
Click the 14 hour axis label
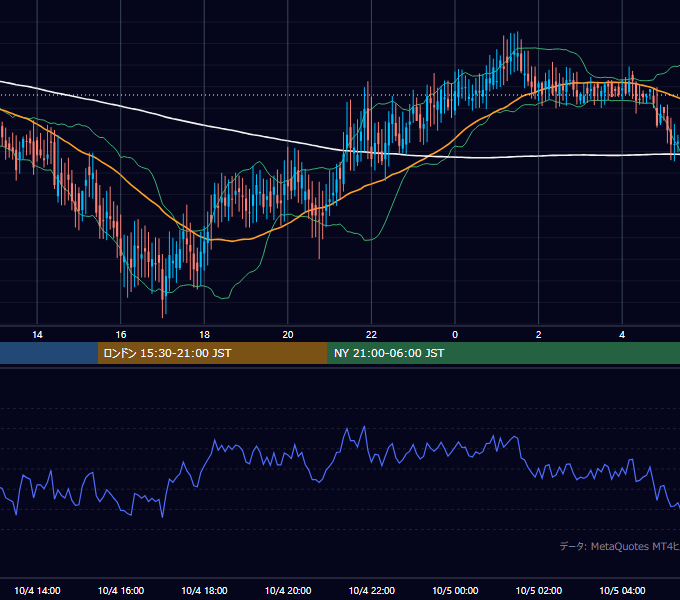tap(37, 335)
